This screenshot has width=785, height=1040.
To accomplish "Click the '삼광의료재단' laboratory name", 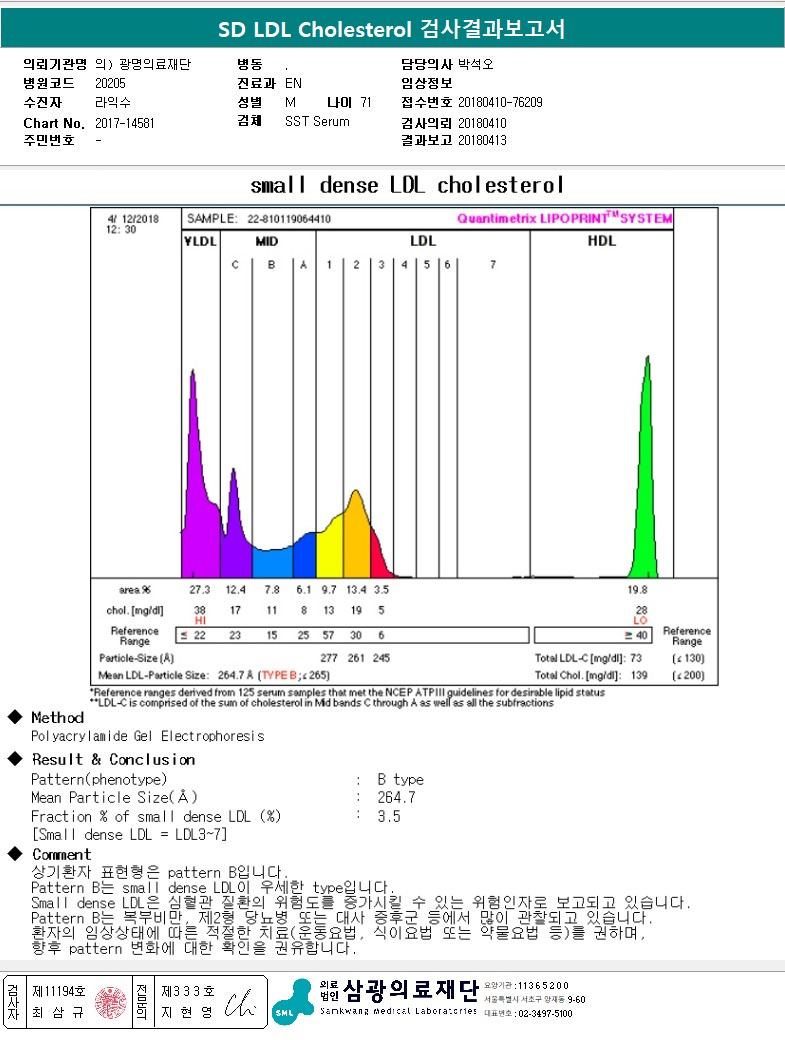I will point(410,990).
